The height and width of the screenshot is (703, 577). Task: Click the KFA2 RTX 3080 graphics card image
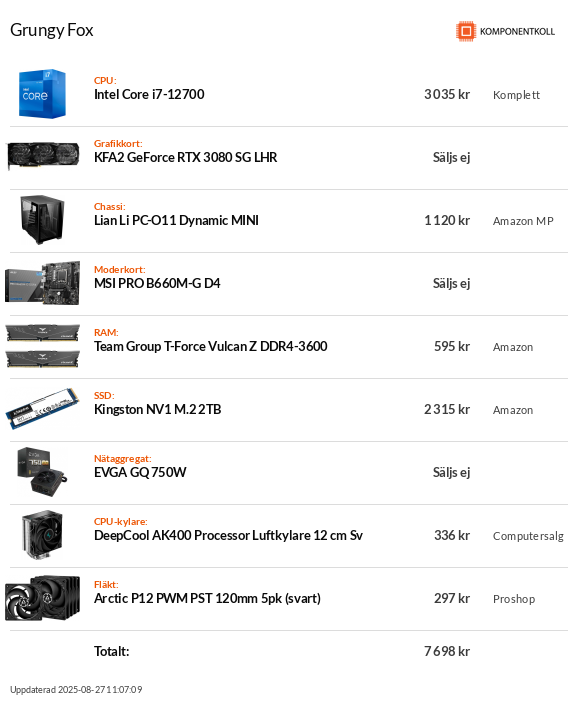click(43, 156)
